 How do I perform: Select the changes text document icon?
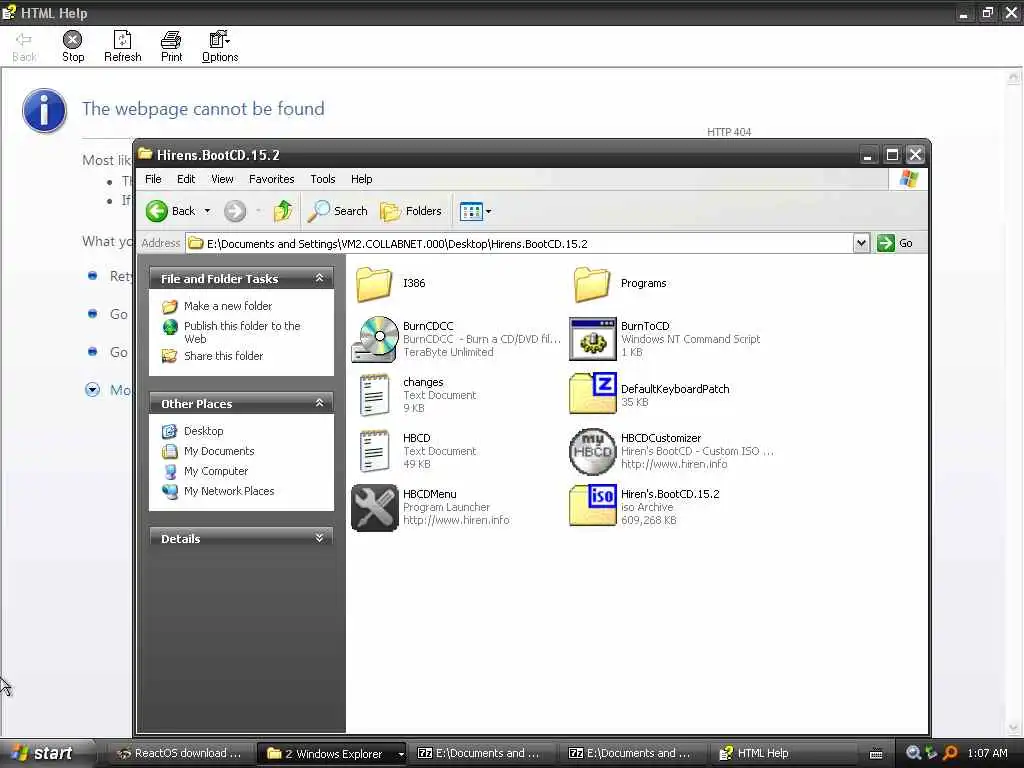[375, 394]
